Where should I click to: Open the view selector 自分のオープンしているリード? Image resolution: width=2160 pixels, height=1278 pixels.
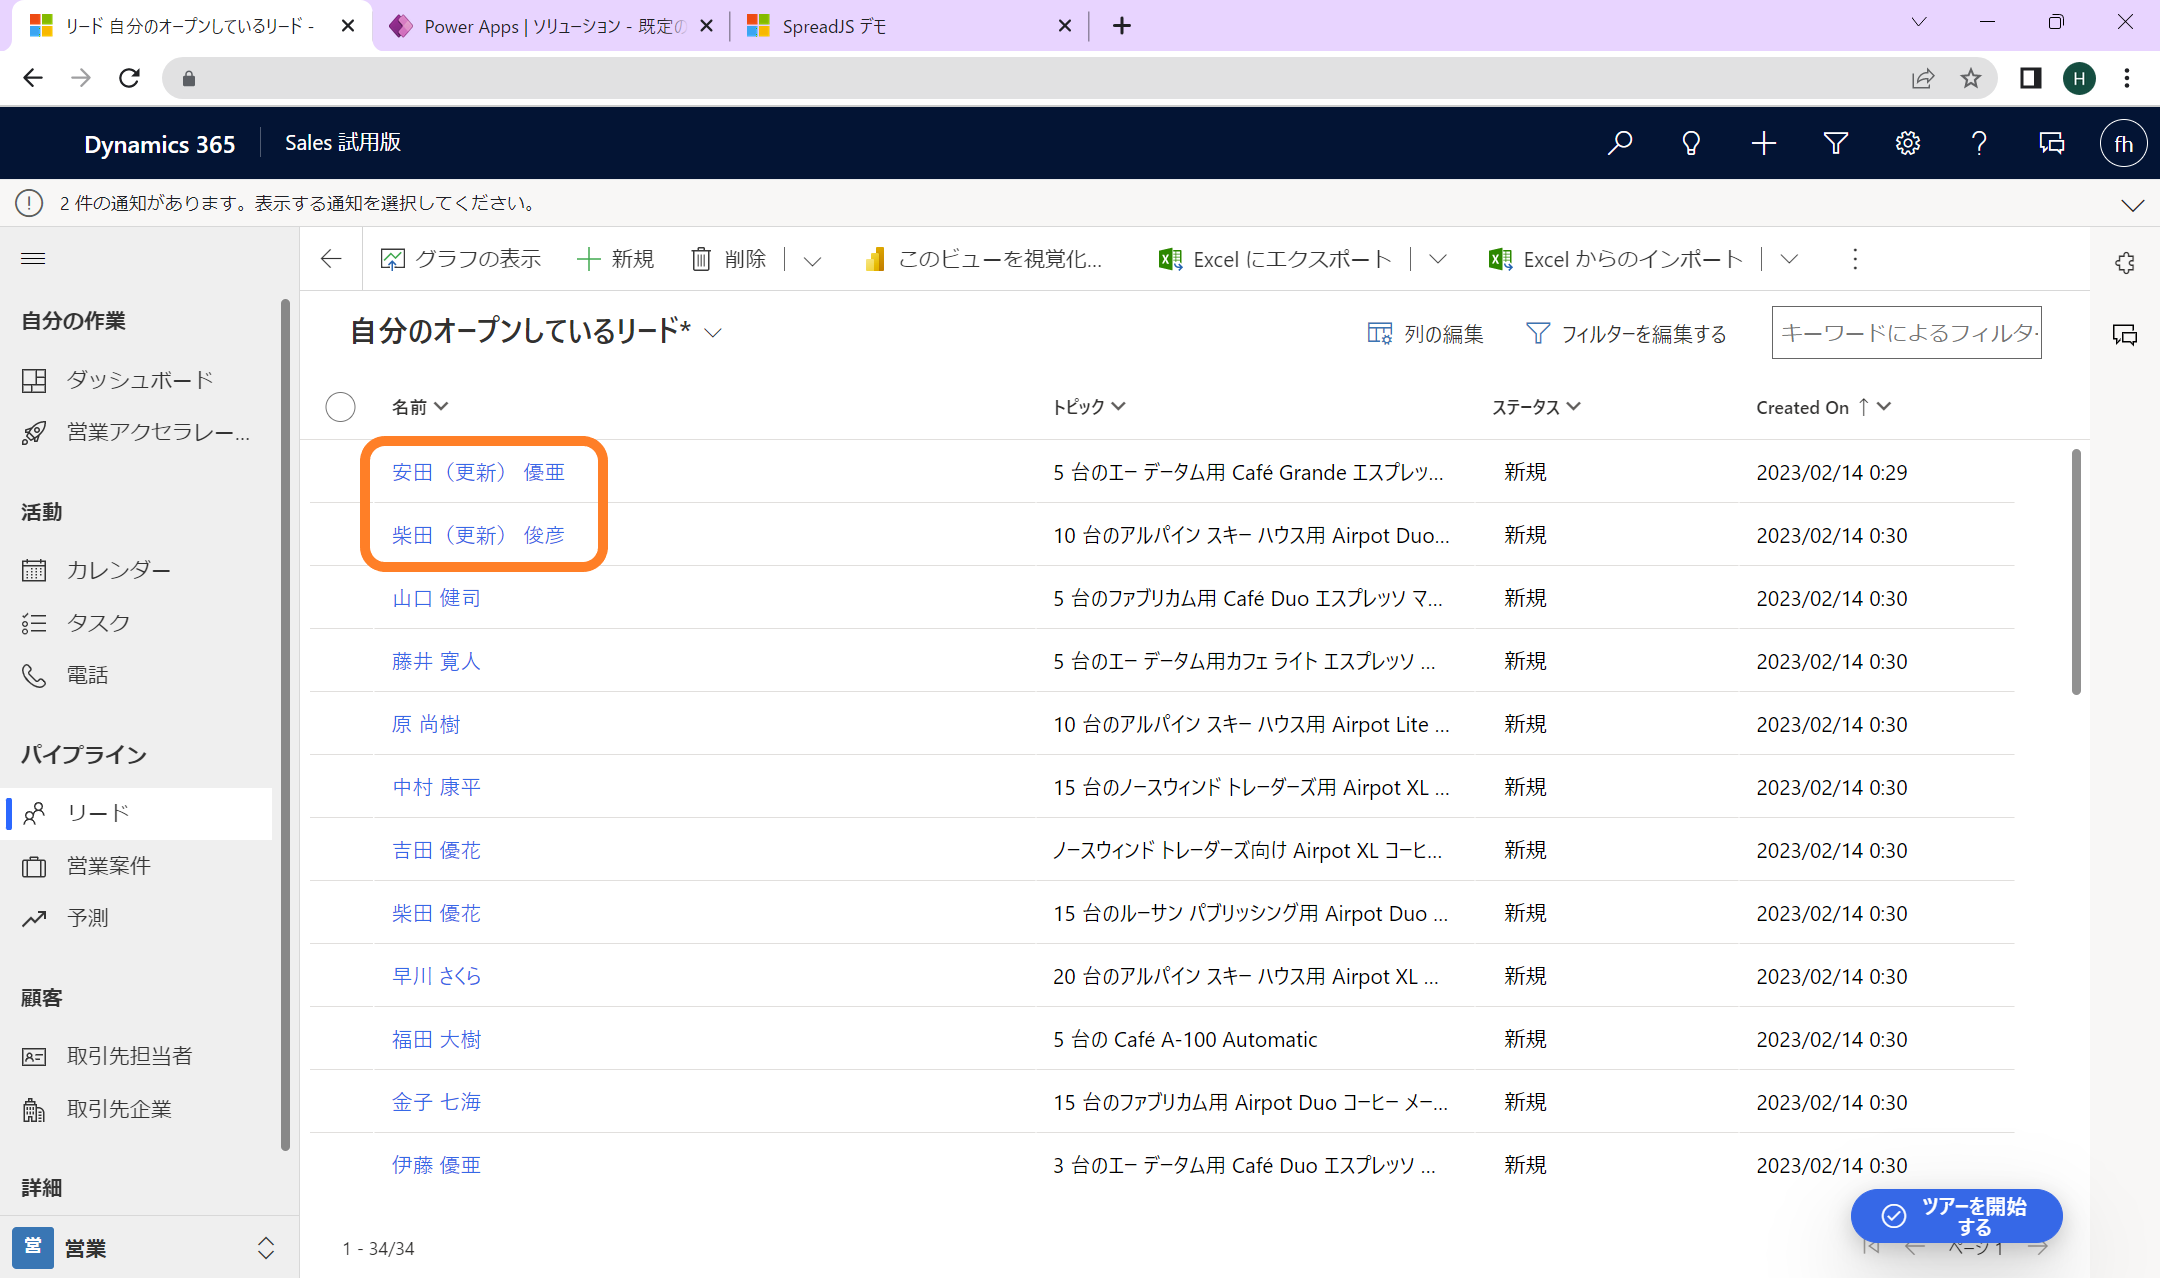coord(535,331)
